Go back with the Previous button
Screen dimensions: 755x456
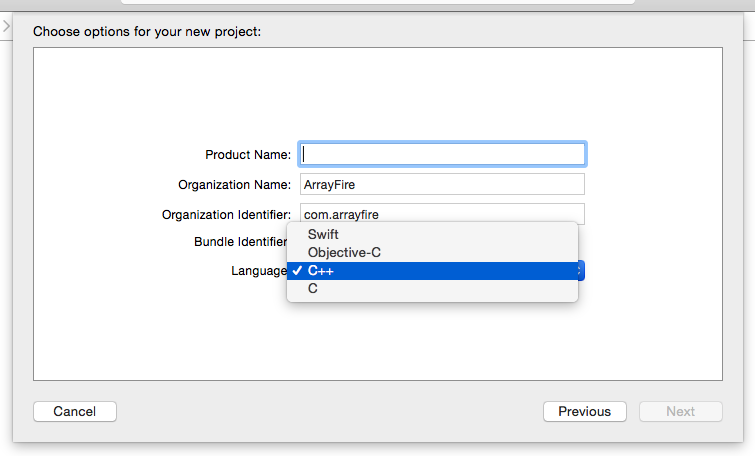point(584,411)
